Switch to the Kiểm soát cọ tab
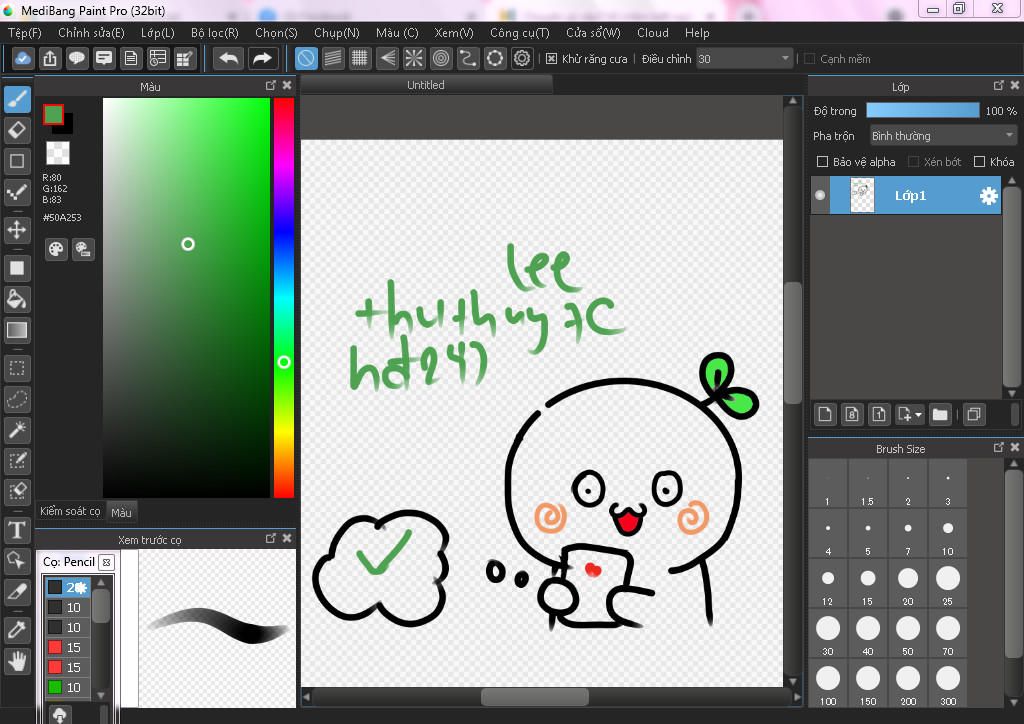 pos(71,511)
